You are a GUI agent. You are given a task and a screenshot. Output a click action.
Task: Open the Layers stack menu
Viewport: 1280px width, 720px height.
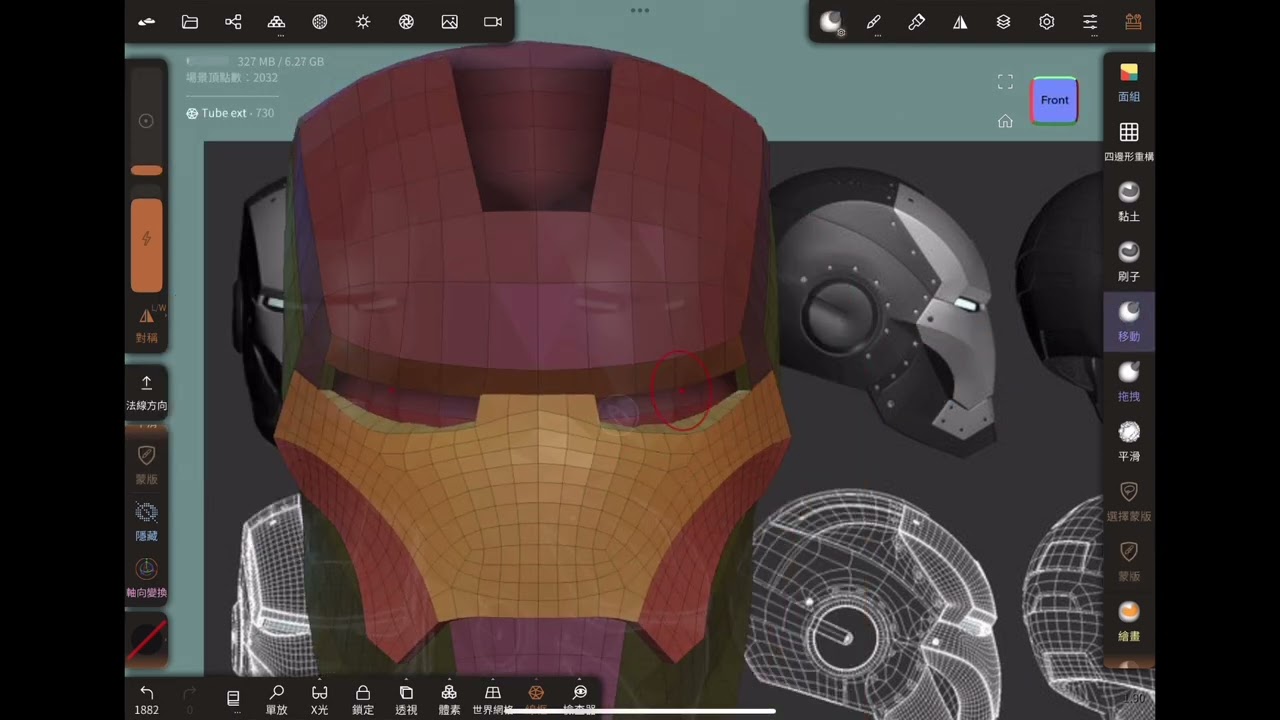[x=1003, y=22]
